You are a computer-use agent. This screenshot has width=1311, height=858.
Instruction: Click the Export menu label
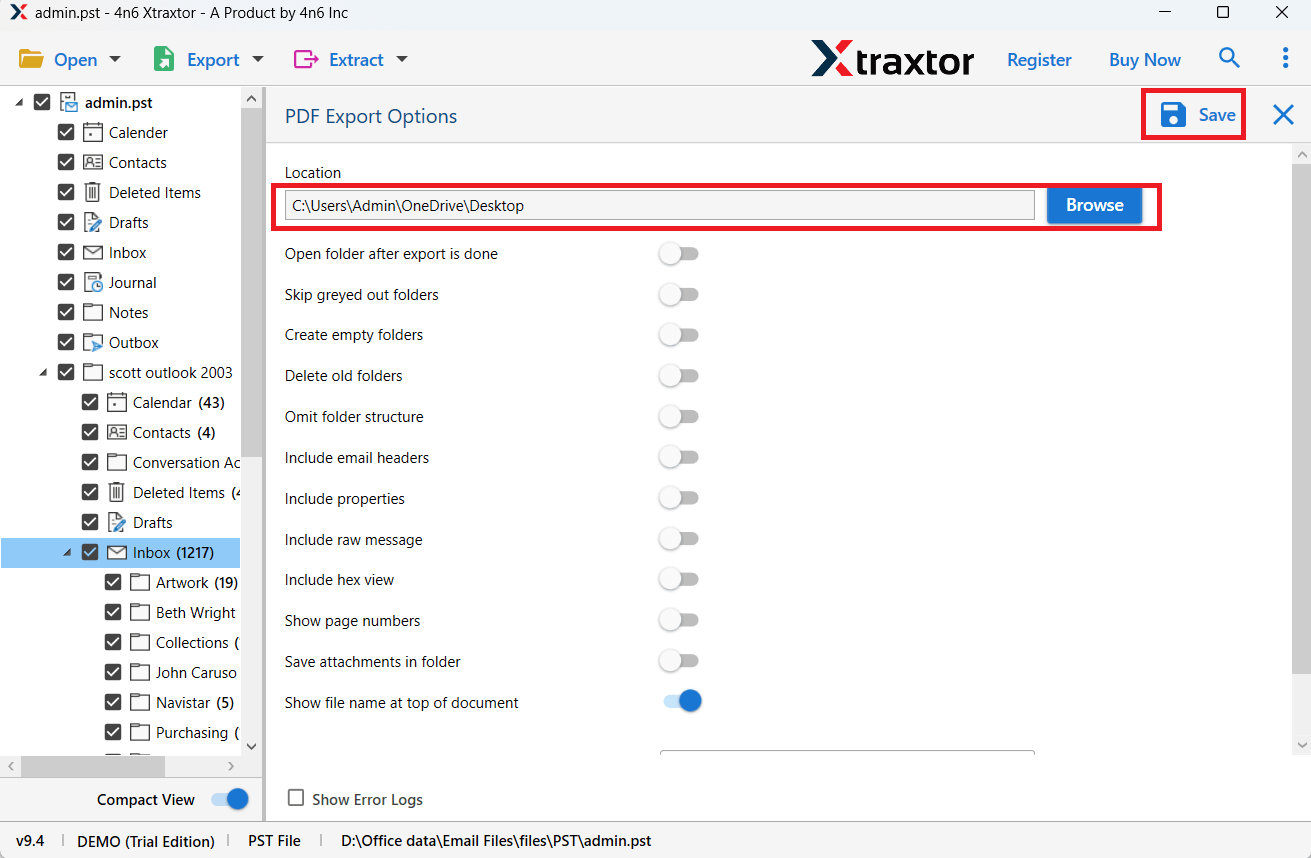(213, 60)
